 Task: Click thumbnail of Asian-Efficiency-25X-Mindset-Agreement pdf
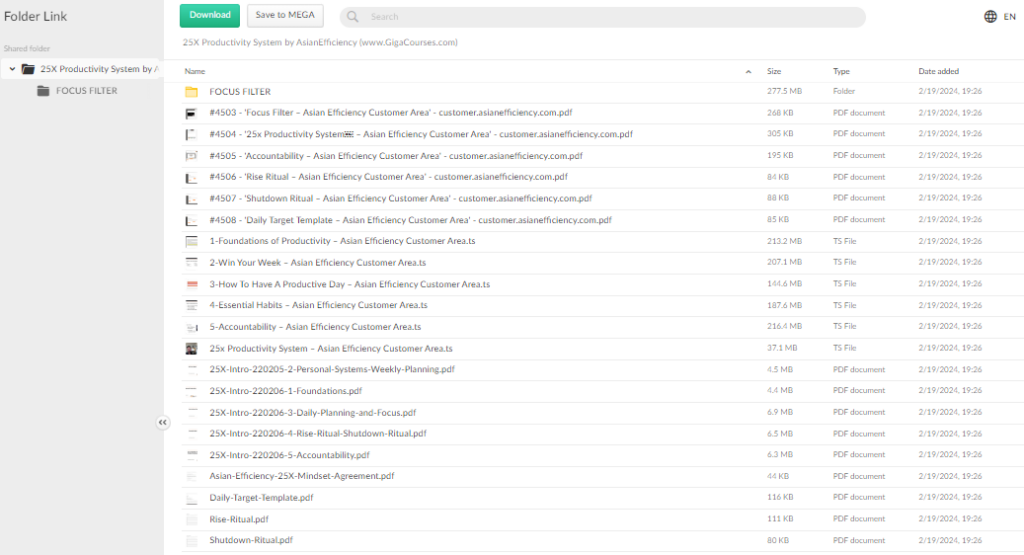(191, 477)
